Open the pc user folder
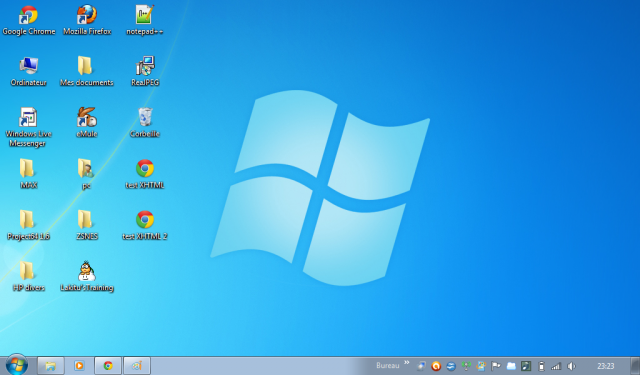 point(86,174)
